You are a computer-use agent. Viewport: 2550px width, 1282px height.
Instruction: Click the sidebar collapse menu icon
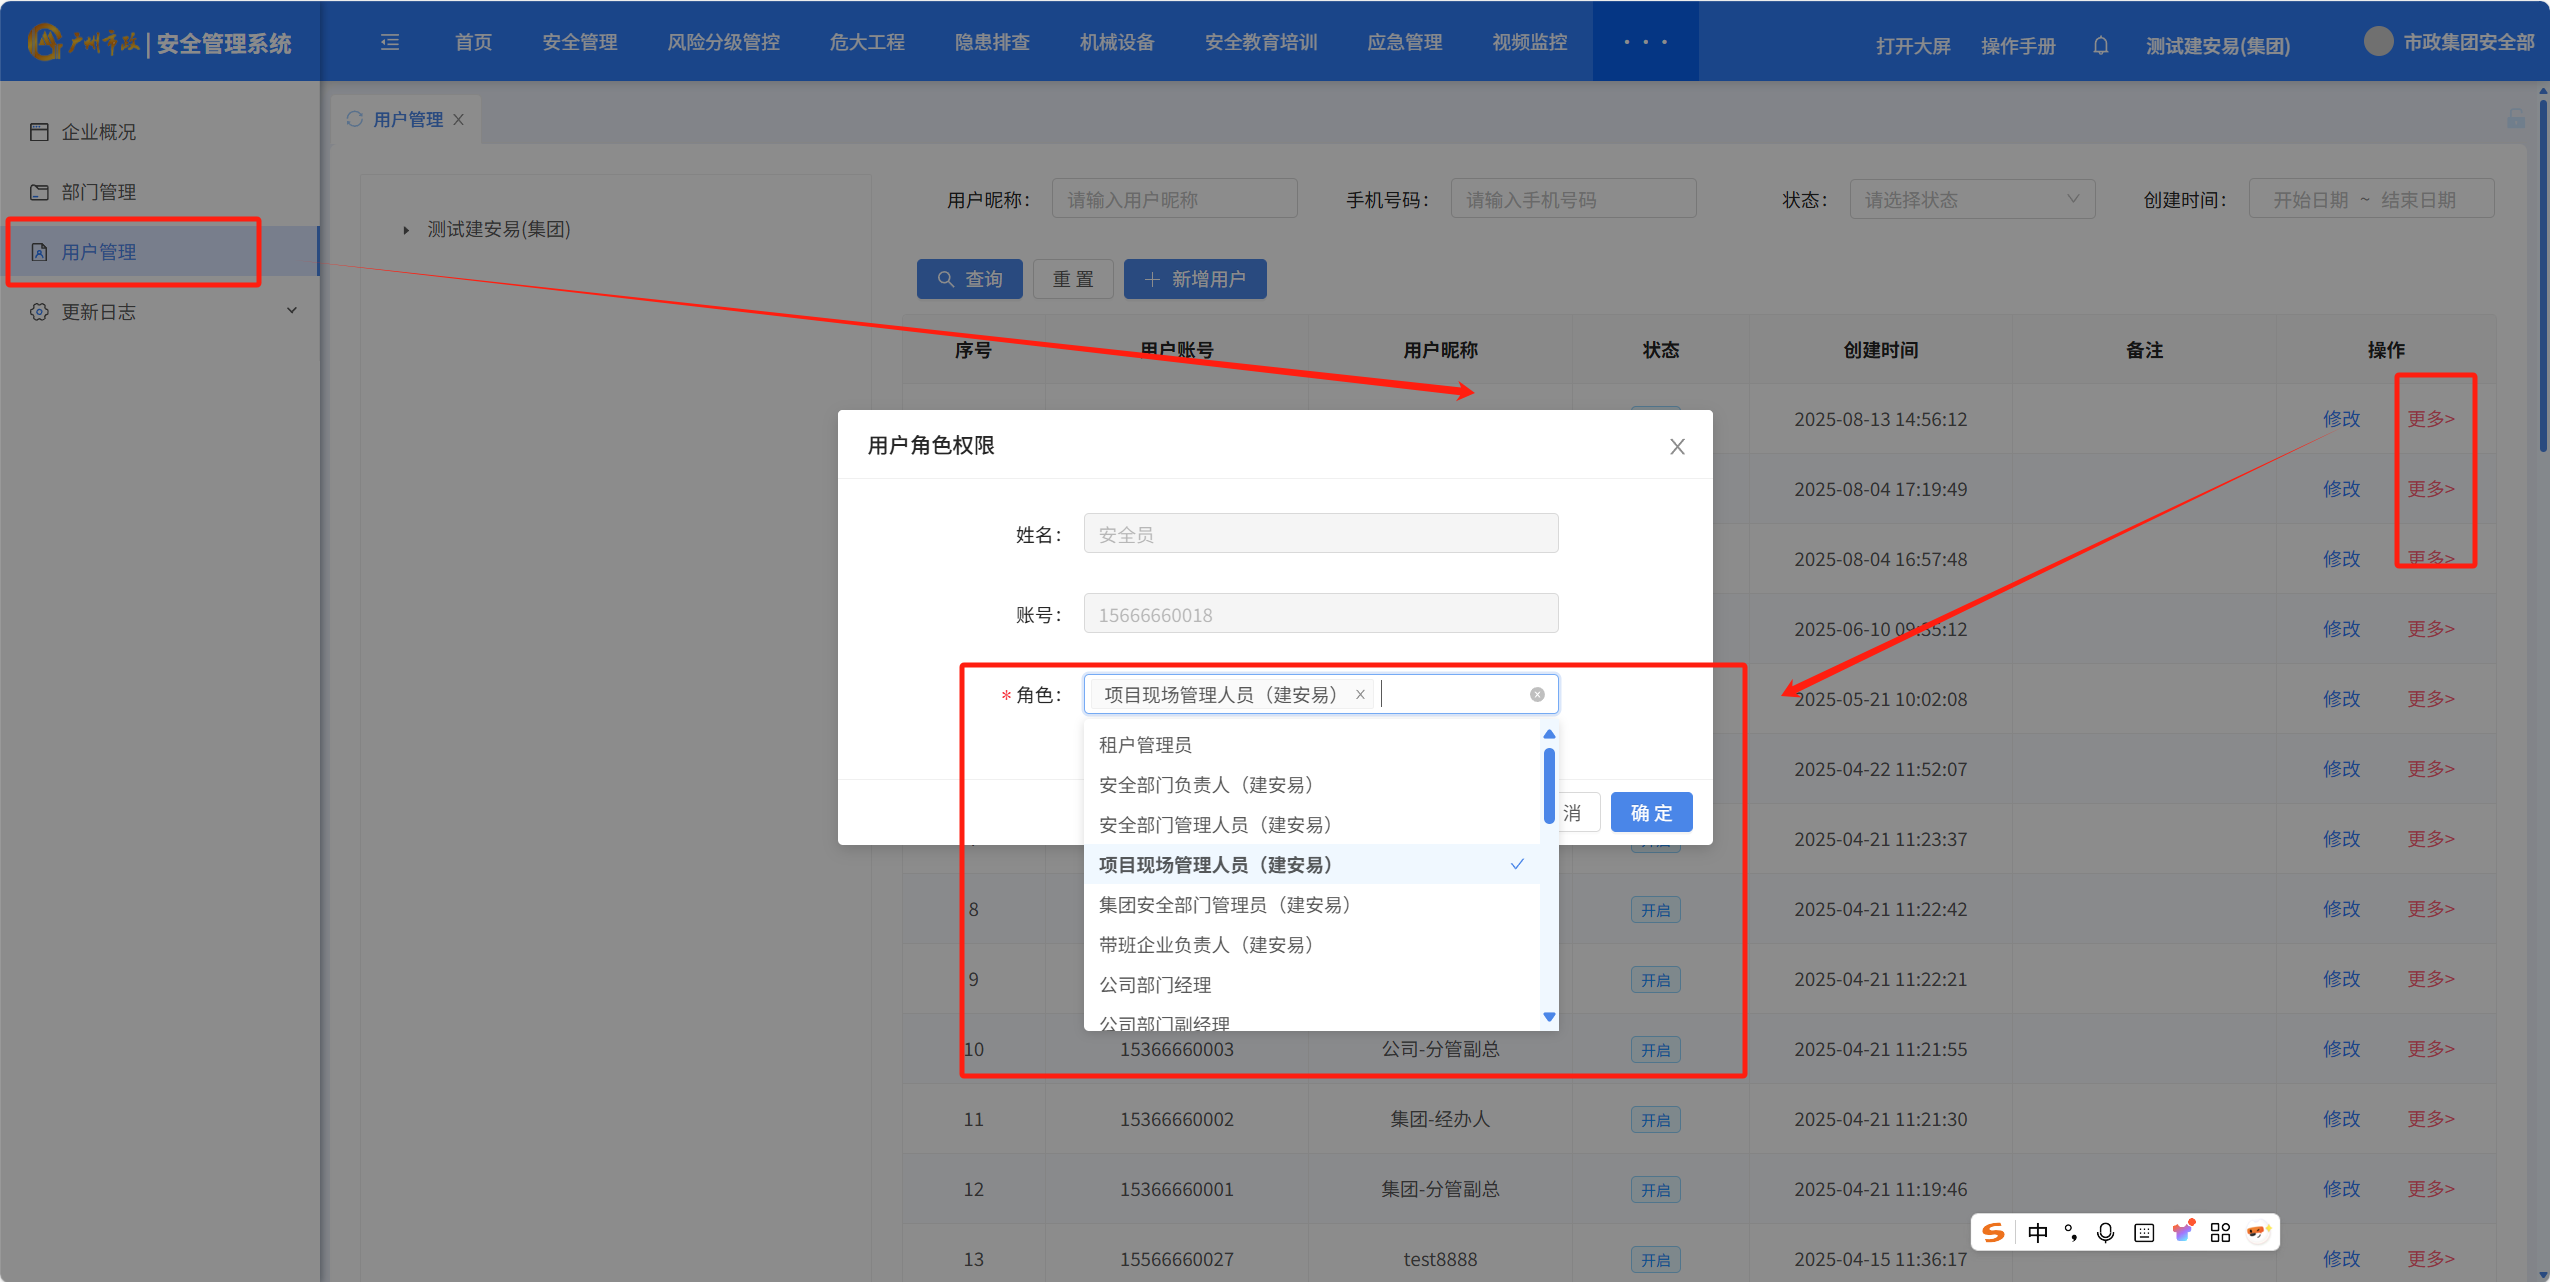tap(390, 42)
